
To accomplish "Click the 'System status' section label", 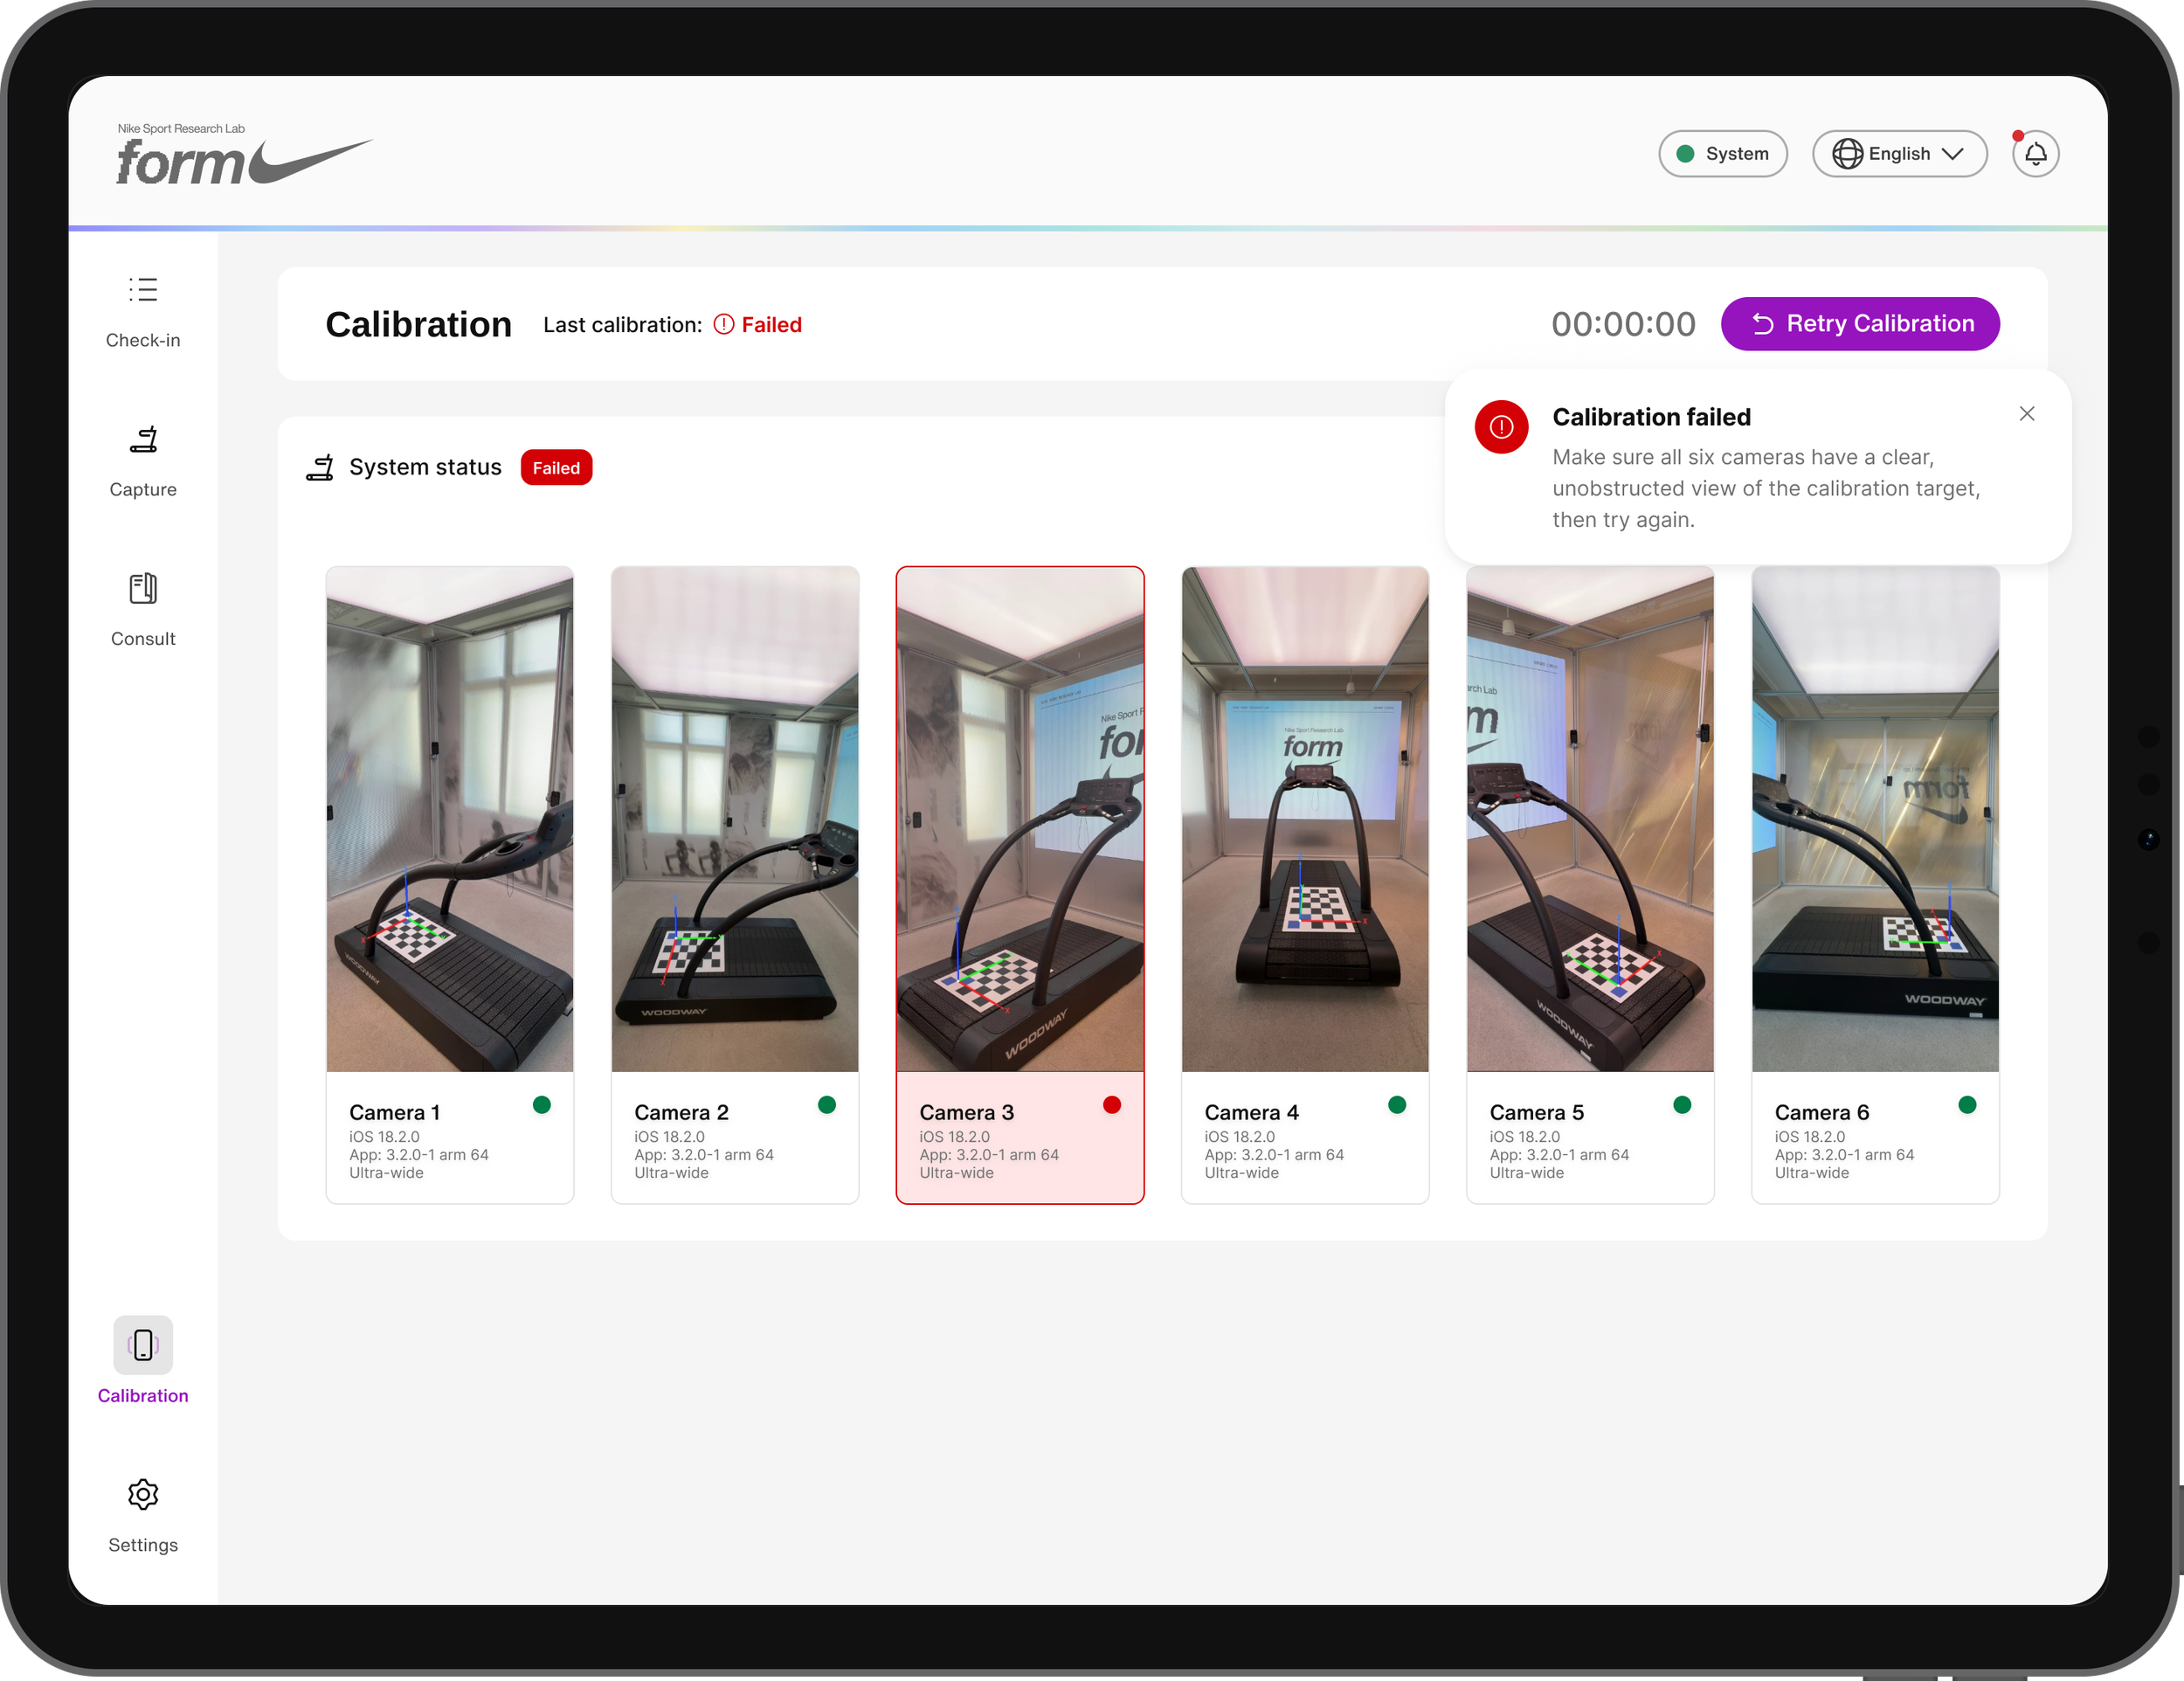I will tap(425, 467).
